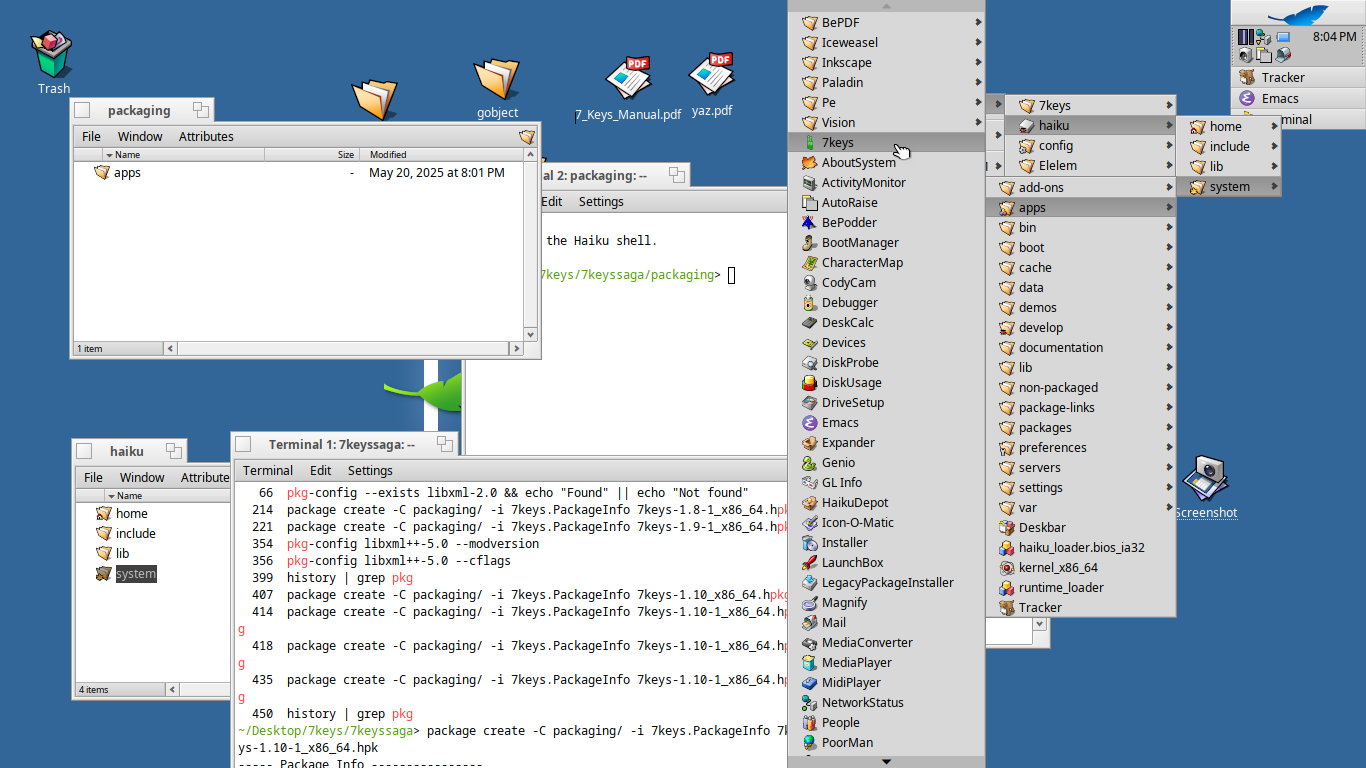Expand the Inkscape submenu
The width and height of the screenshot is (1366, 768).
coord(886,63)
